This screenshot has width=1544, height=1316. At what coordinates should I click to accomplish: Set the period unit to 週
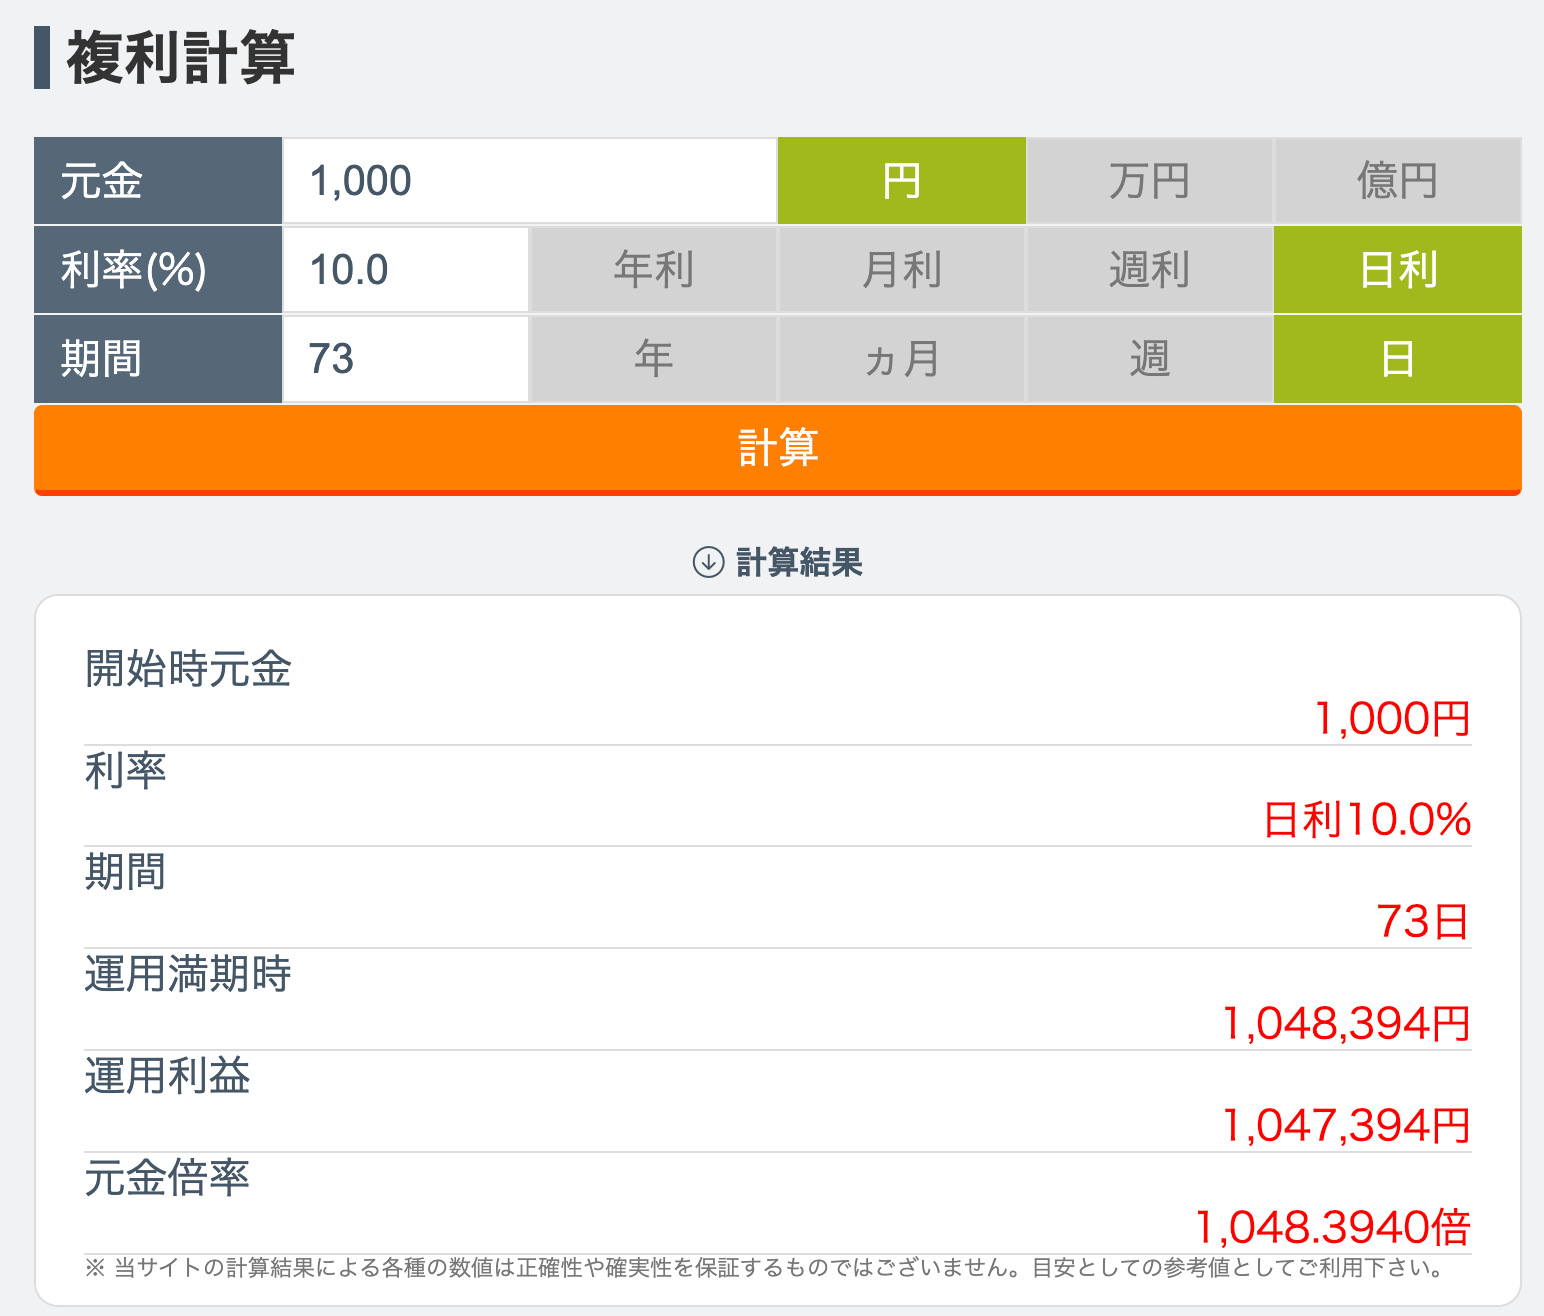click(x=1149, y=358)
